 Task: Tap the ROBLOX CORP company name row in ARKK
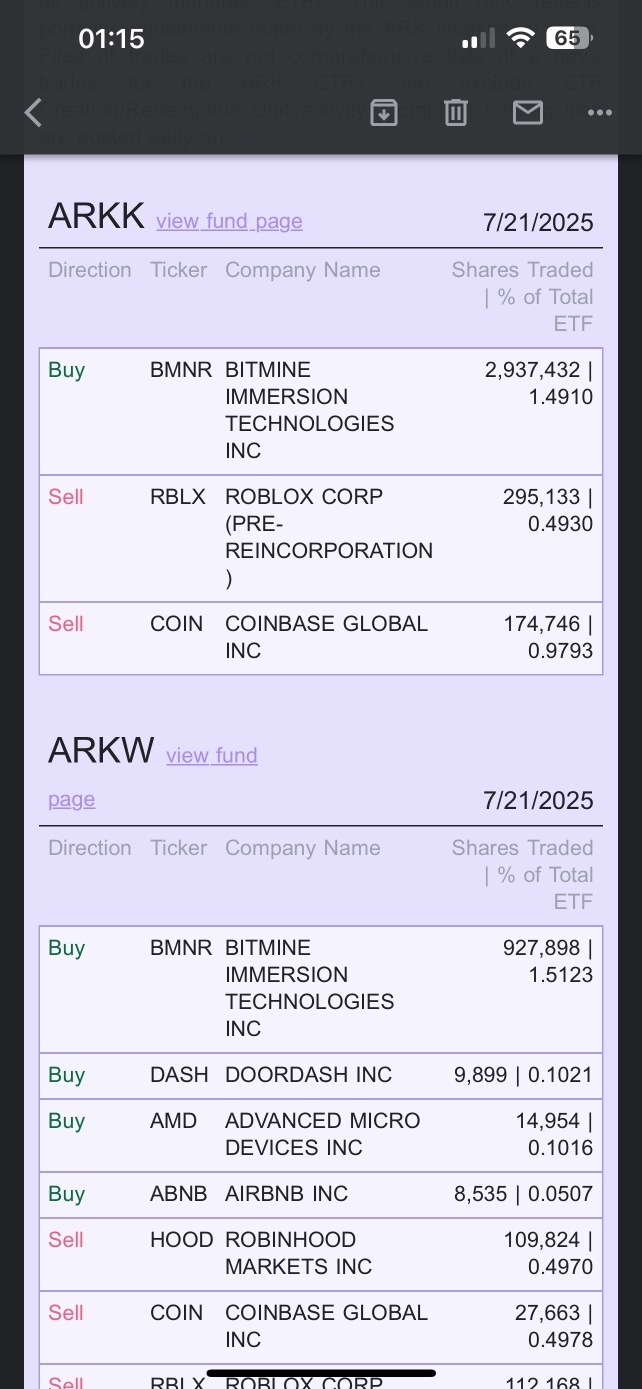(321, 538)
